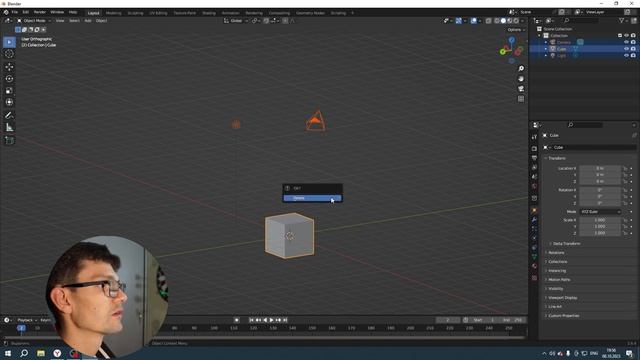
Task: Switch orthographic/perspective grid icon
Action: [521, 99]
